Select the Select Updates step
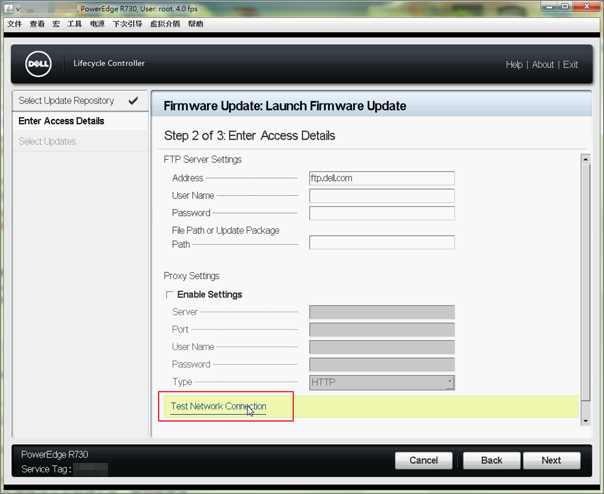 80,141
